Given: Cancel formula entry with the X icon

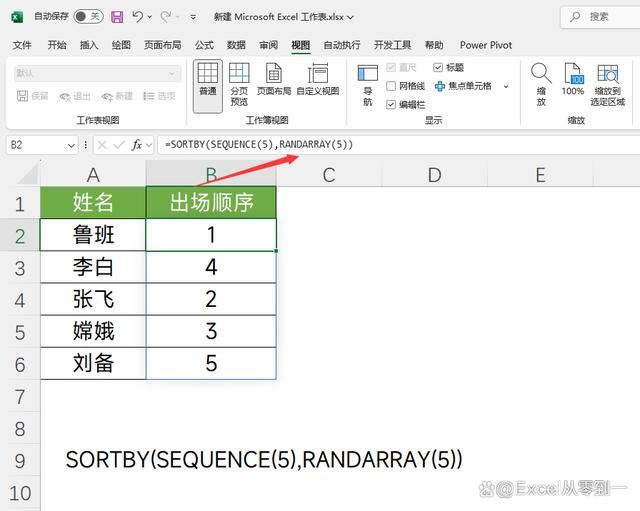Looking at the screenshot, I should [x=102, y=145].
